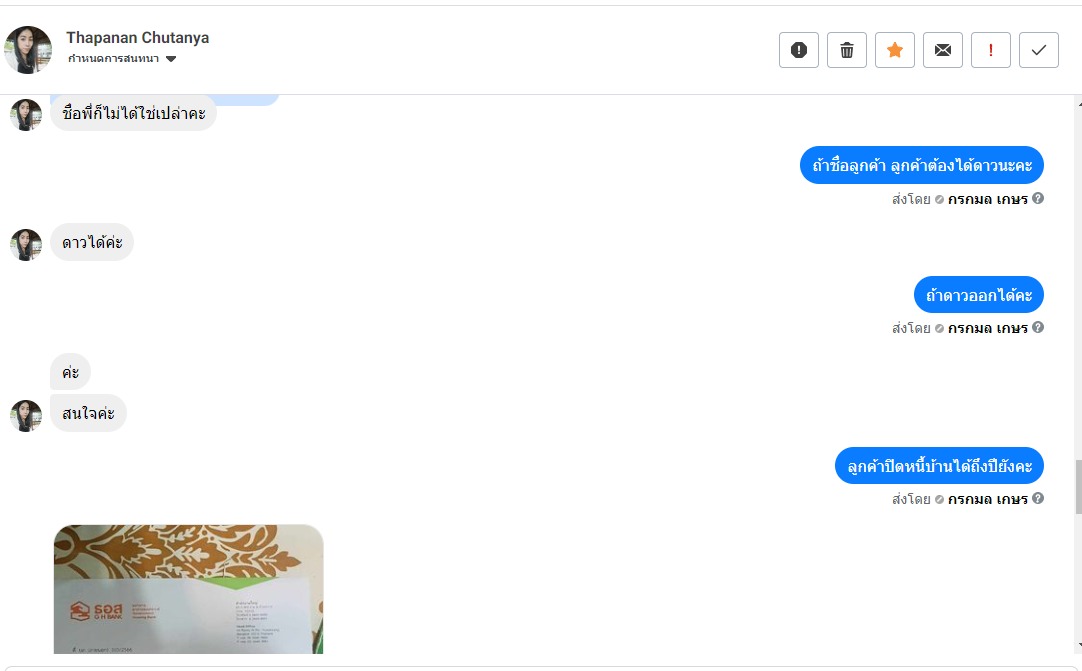Click help icon under ถ้าดาวออกได้คะ message
The image size is (1082, 671).
point(1038,327)
